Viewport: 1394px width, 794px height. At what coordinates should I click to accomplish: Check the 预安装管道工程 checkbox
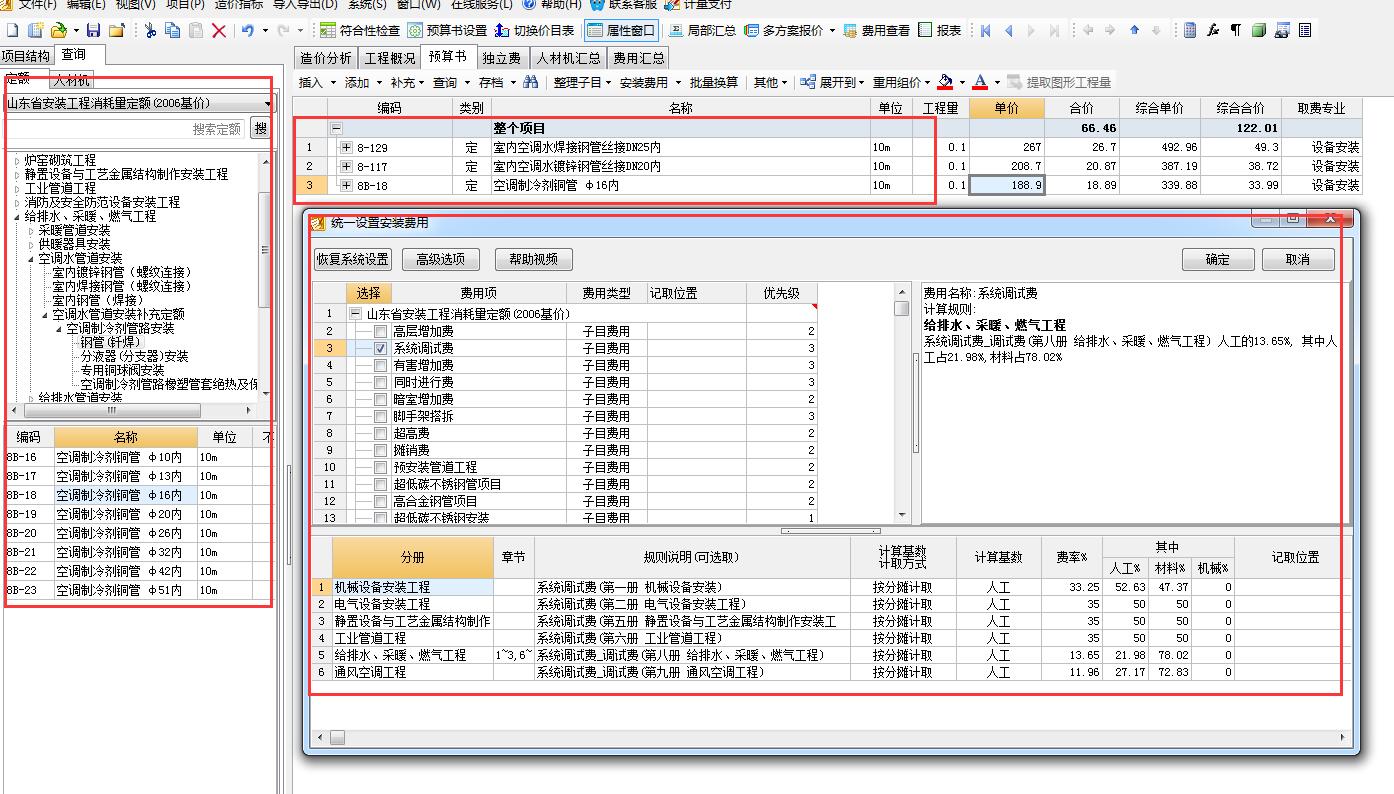[380, 467]
